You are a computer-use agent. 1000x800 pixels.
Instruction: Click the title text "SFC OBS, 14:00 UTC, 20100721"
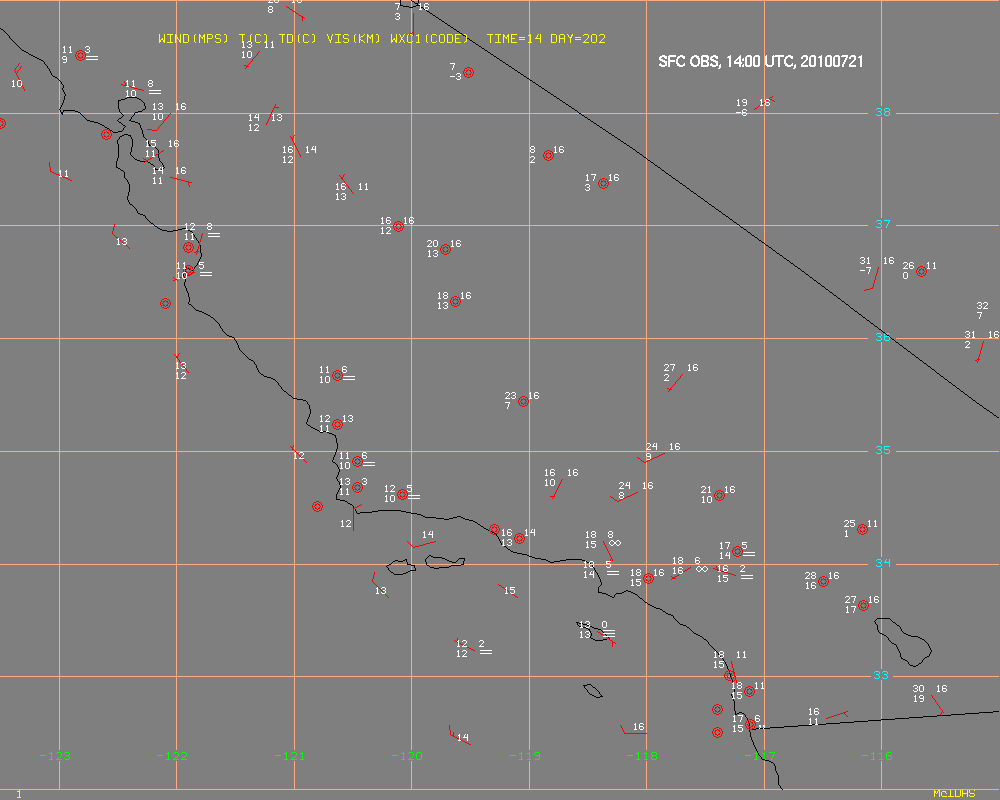pos(761,62)
